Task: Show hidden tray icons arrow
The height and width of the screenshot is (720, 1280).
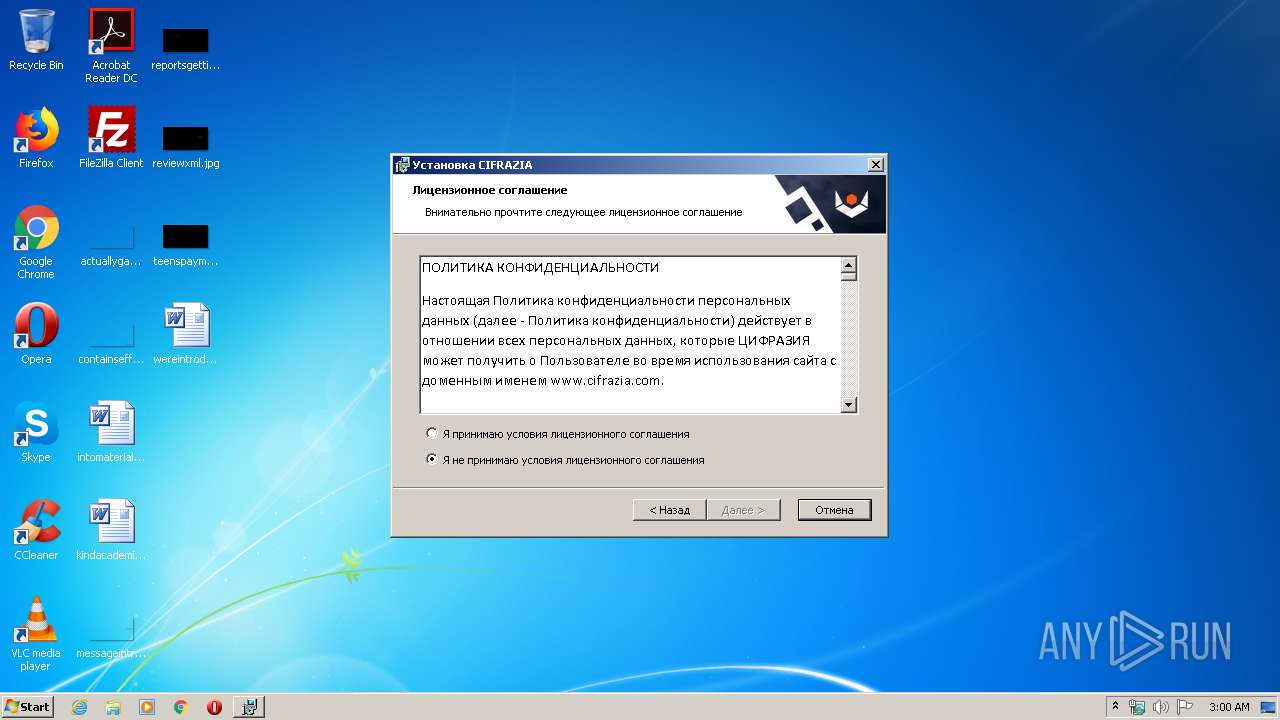Action: [1116, 707]
